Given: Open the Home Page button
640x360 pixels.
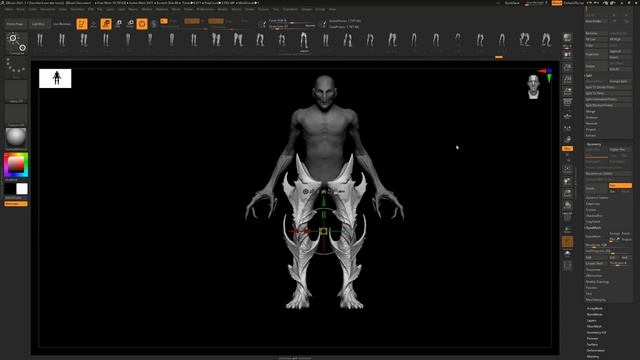Looking at the screenshot, I should [15, 24].
